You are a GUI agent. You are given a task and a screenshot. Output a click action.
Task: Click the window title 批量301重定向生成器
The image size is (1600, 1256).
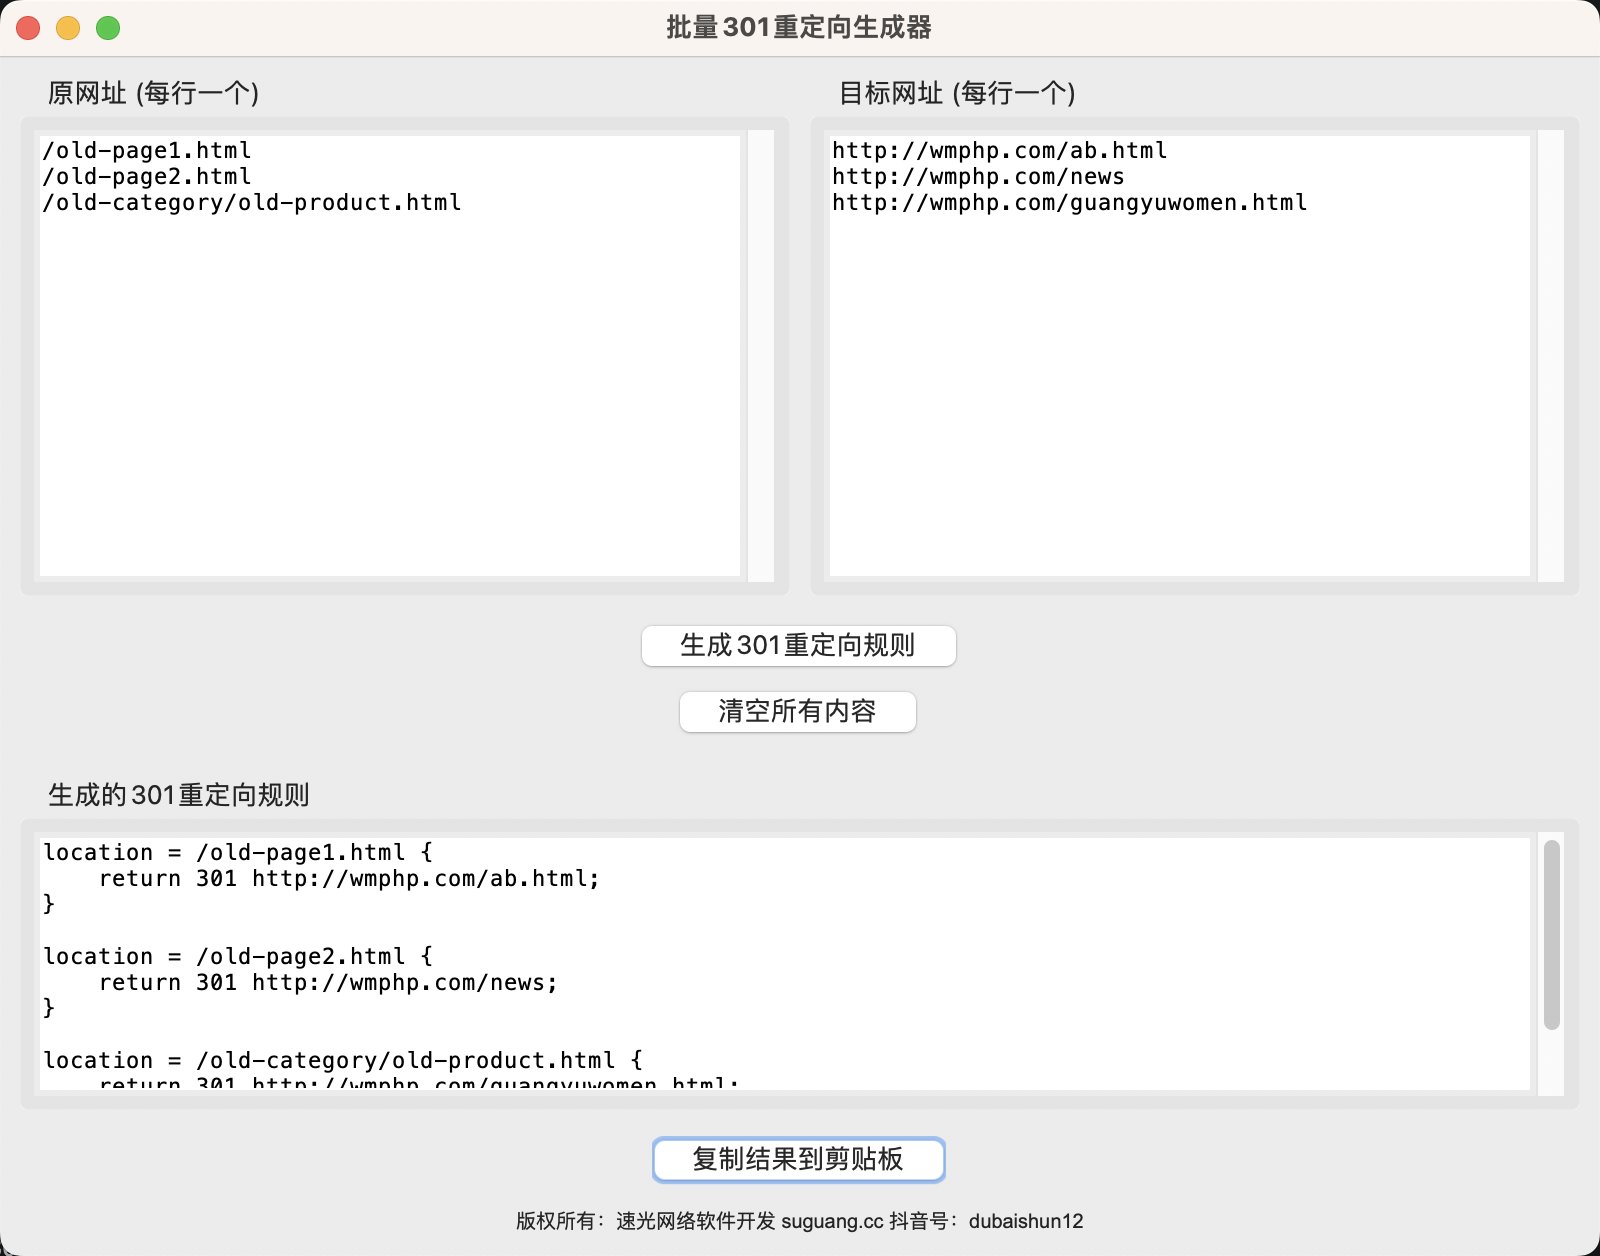[x=799, y=27]
